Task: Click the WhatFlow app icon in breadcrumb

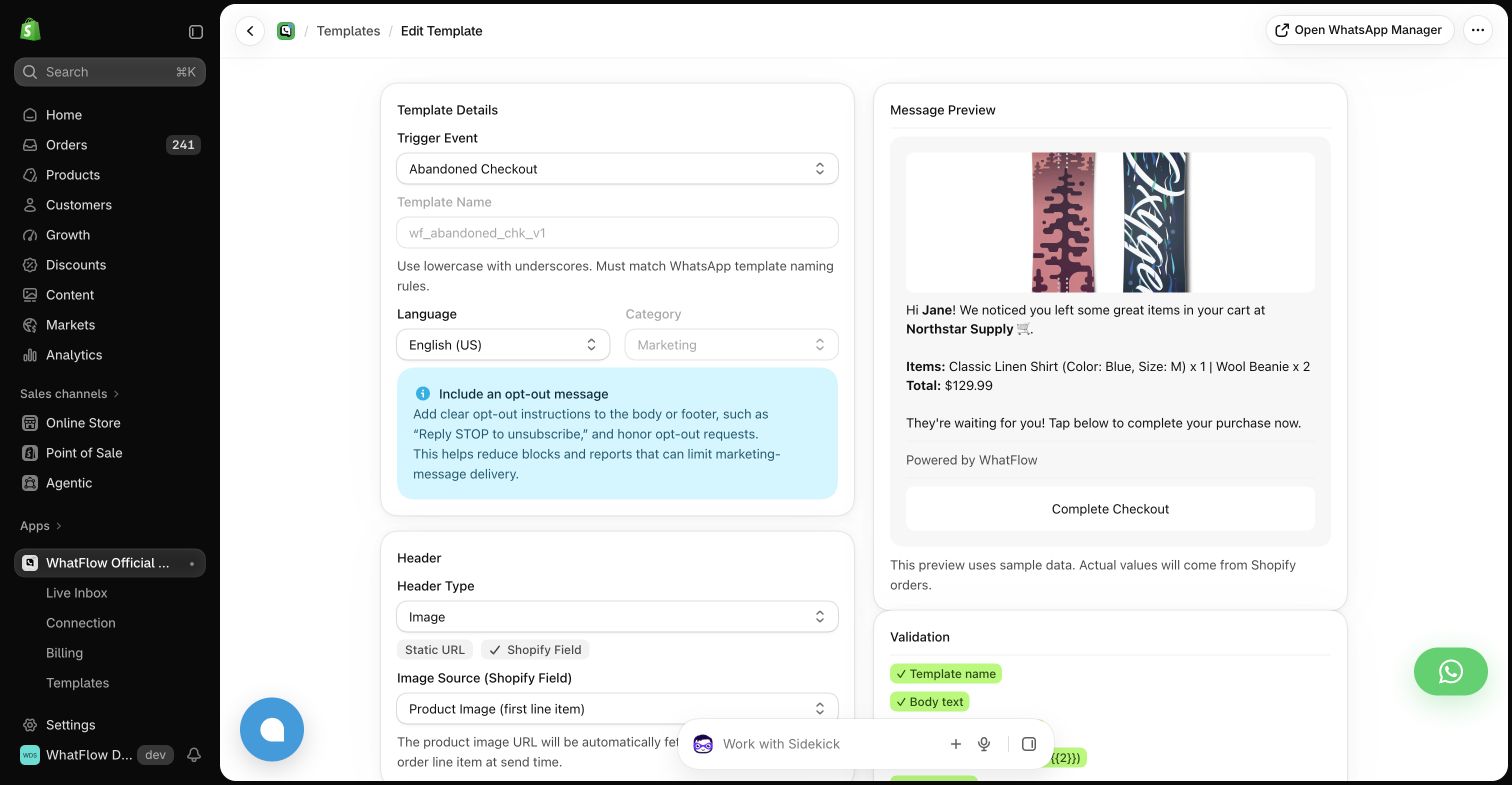Action: tap(286, 31)
